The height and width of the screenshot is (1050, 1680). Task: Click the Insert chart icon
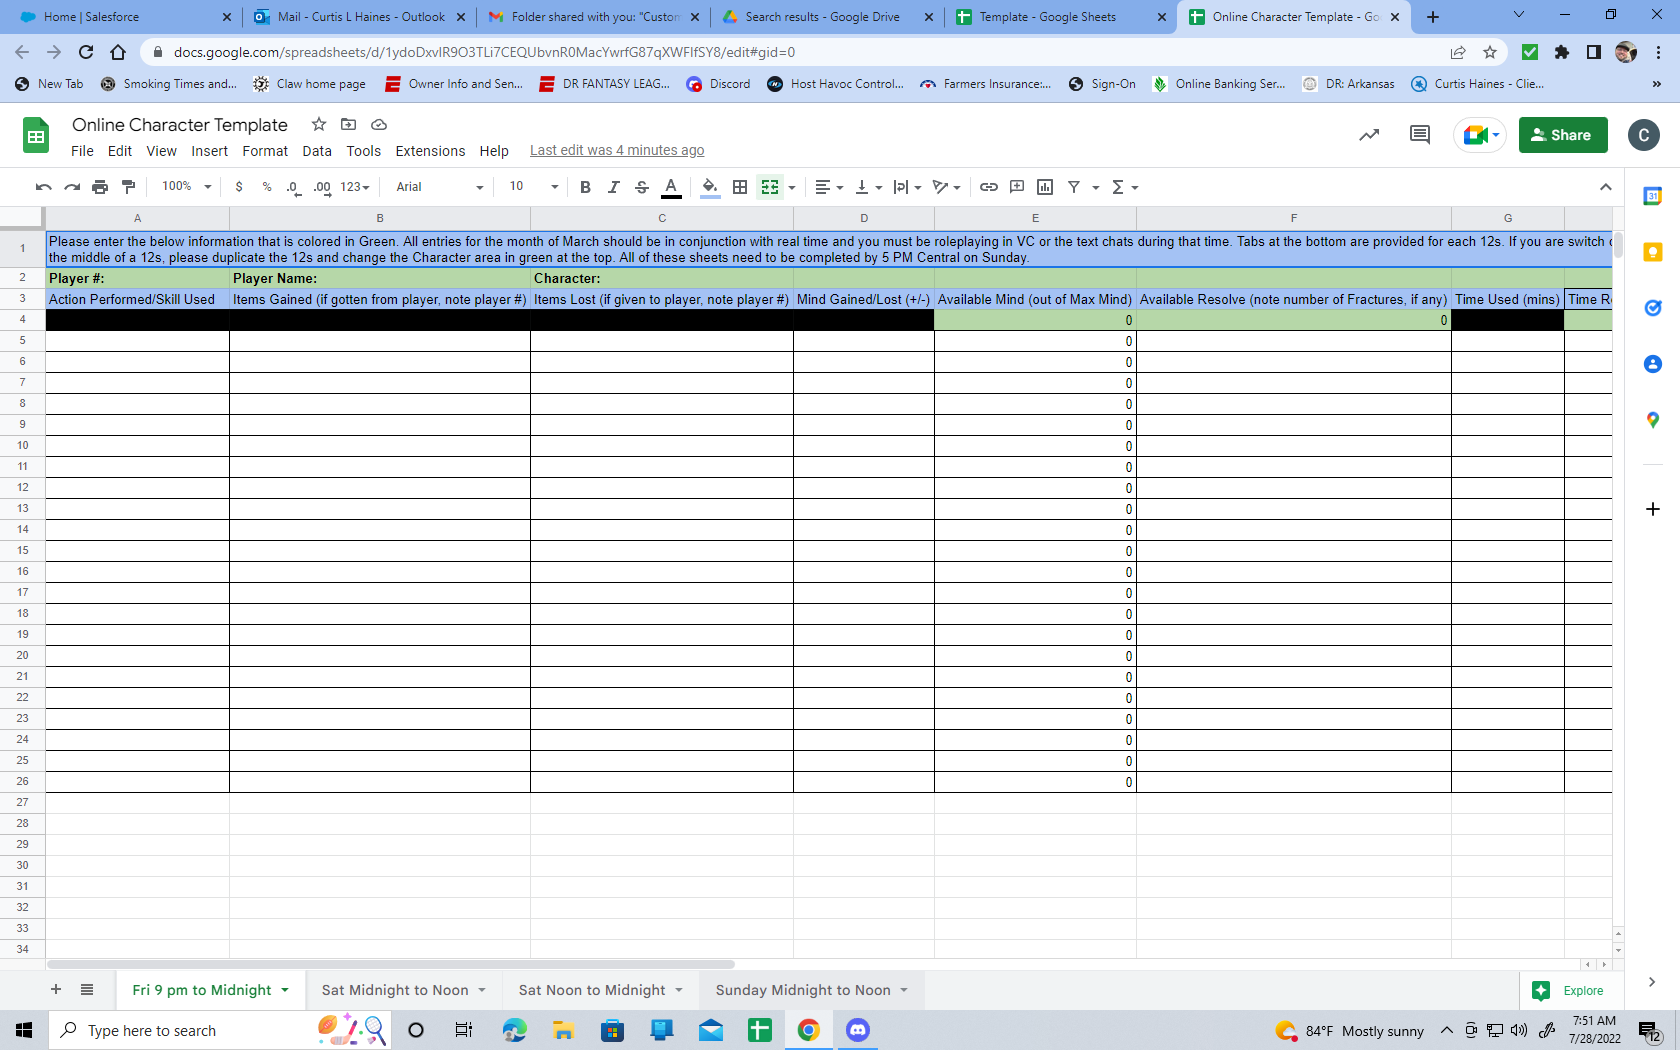[1045, 187]
